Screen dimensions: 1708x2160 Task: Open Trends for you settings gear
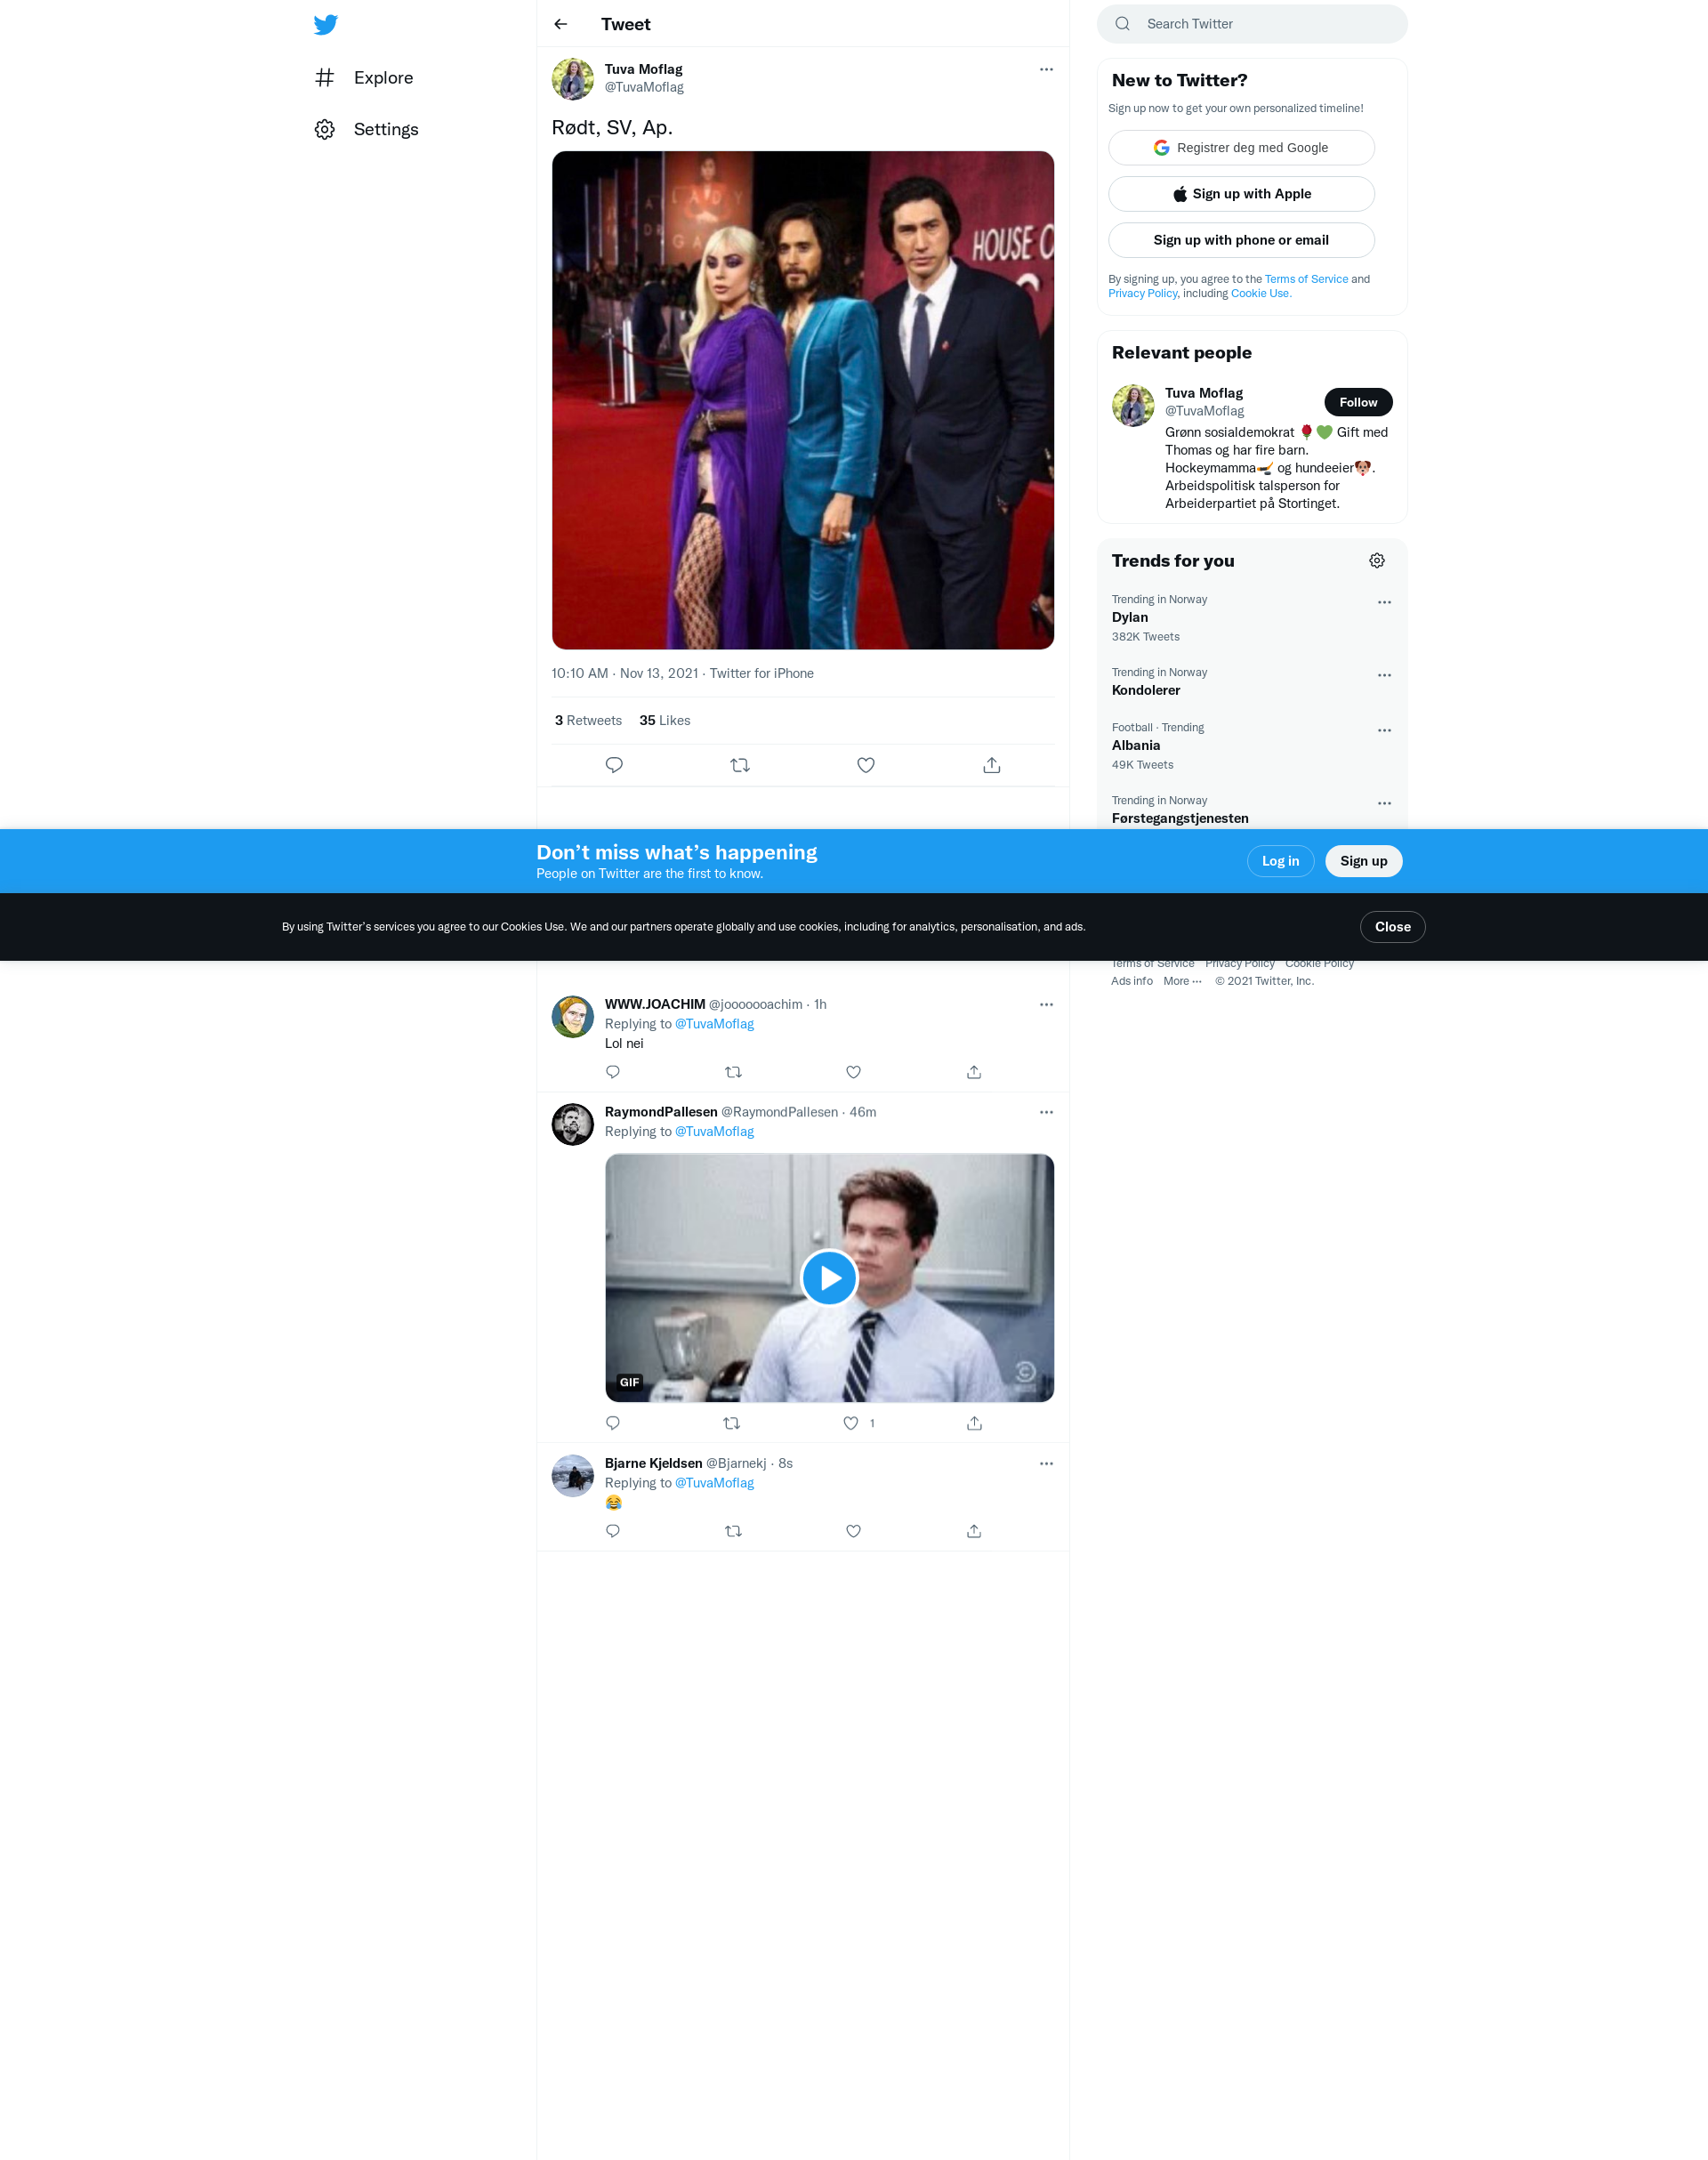tap(1377, 561)
